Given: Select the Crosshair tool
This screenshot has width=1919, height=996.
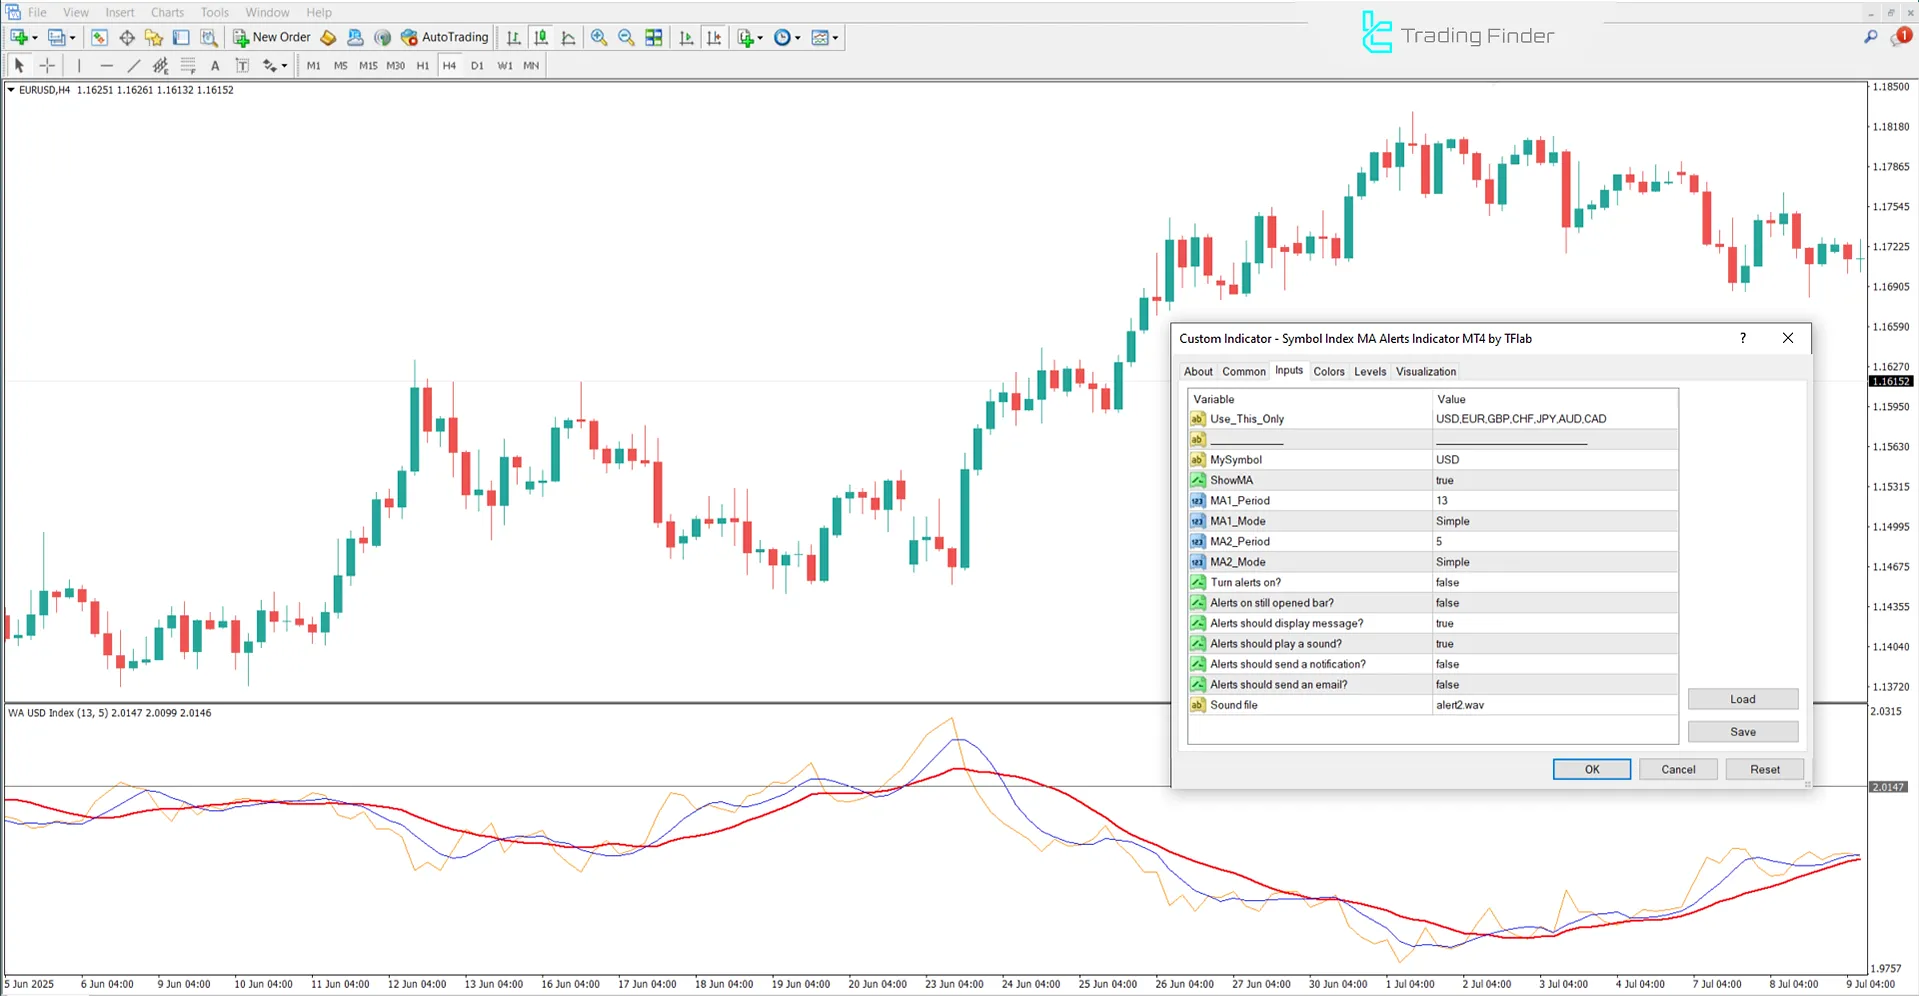Looking at the screenshot, I should pyautogui.click(x=47, y=65).
